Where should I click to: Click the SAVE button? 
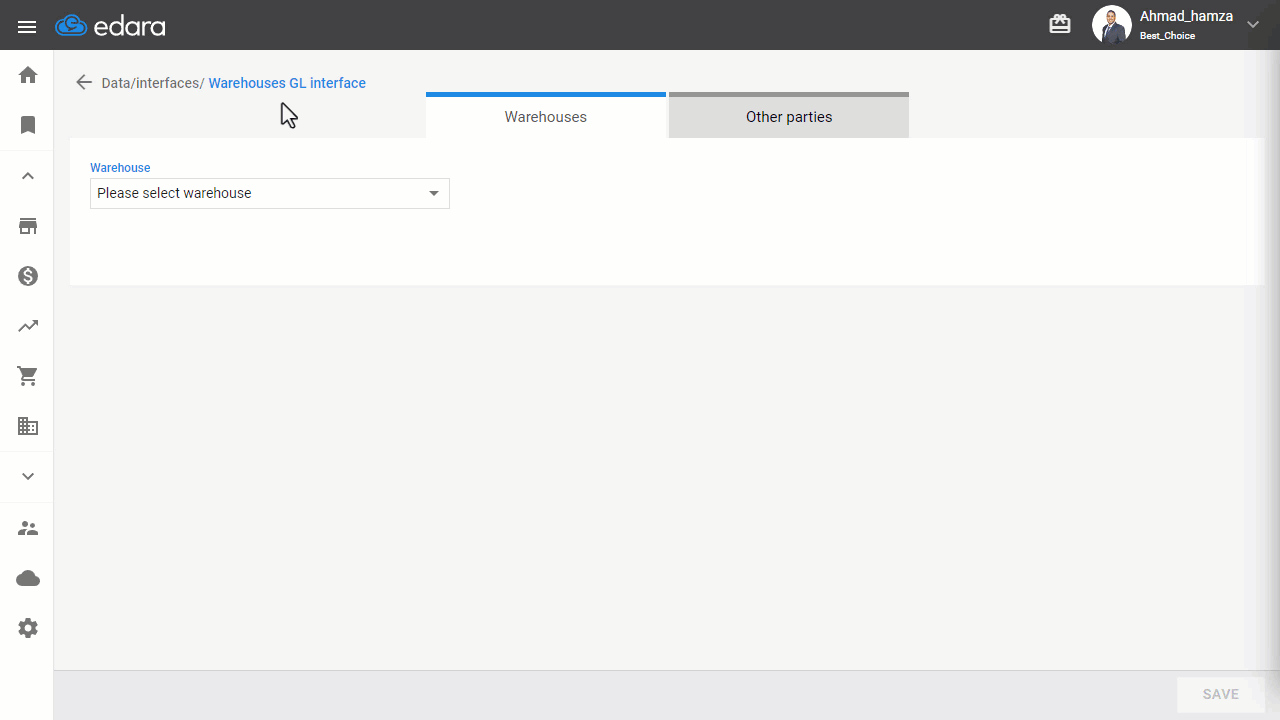pos(1220,694)
